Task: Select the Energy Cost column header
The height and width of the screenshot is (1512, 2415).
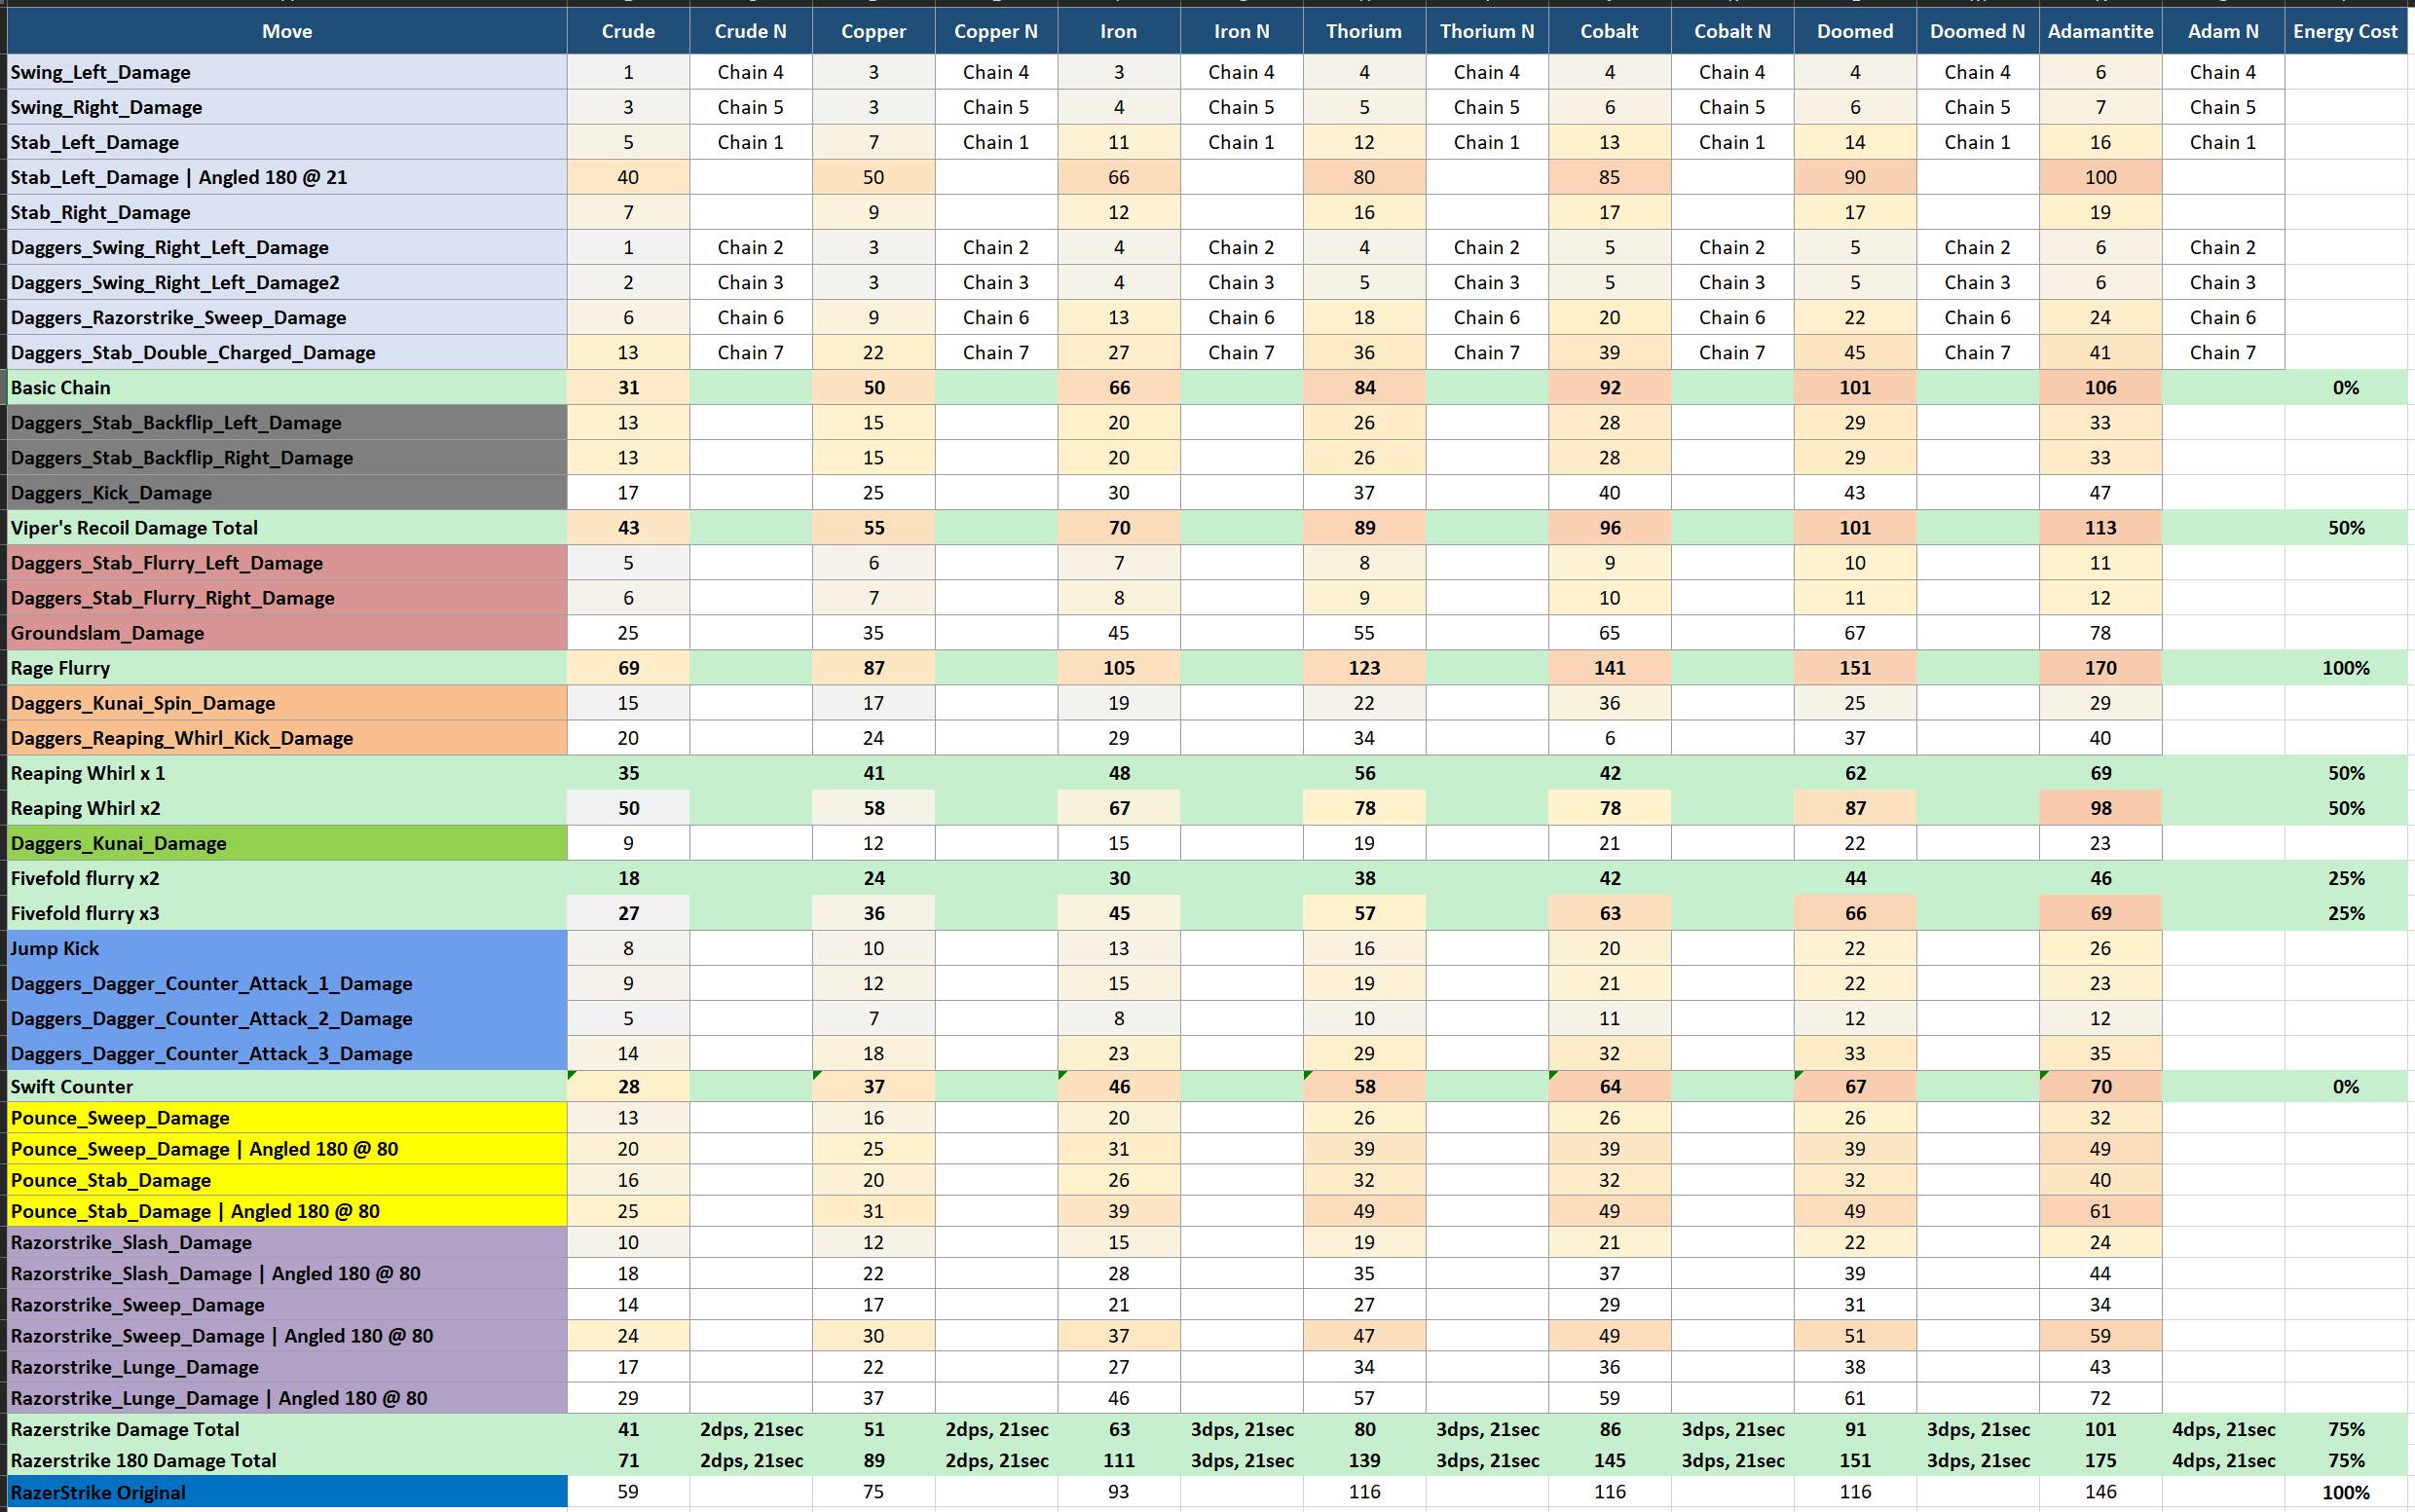Action: 2345,31
